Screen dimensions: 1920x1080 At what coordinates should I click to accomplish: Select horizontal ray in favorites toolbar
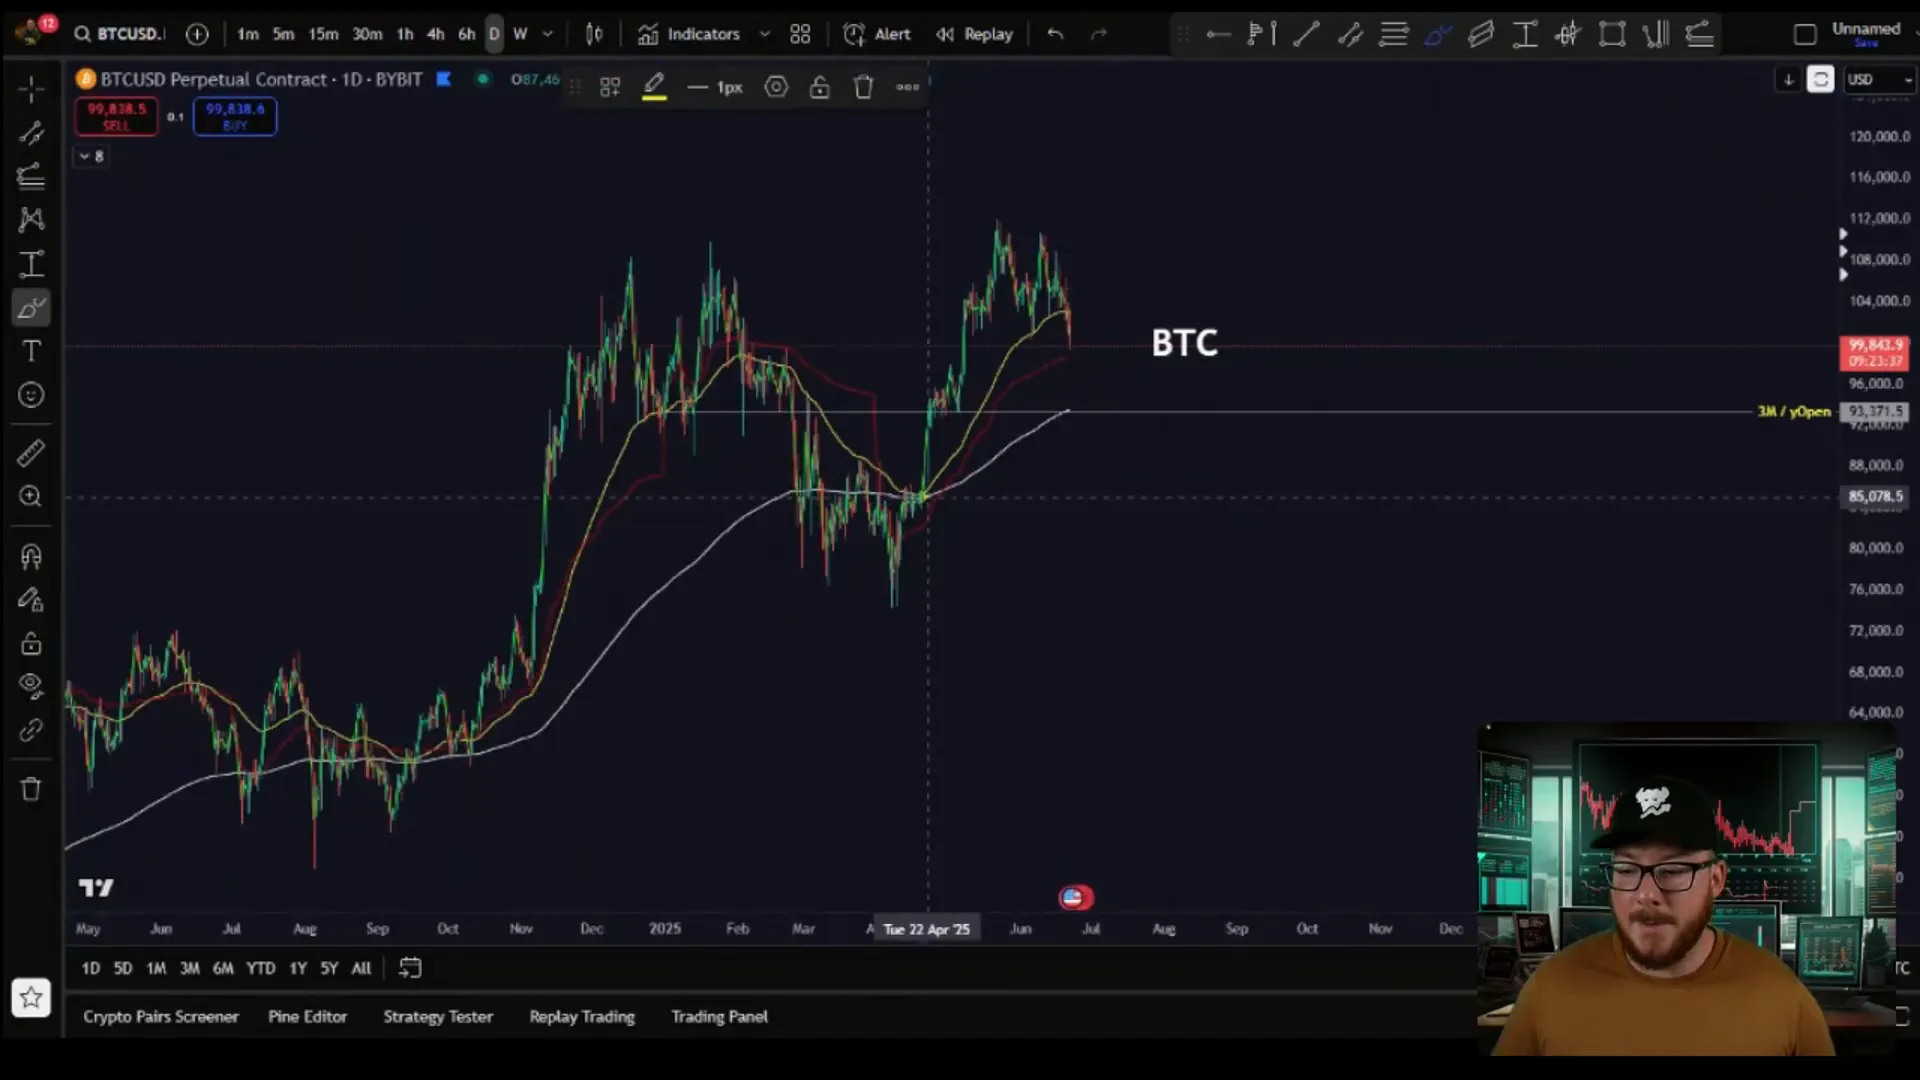1218,34
